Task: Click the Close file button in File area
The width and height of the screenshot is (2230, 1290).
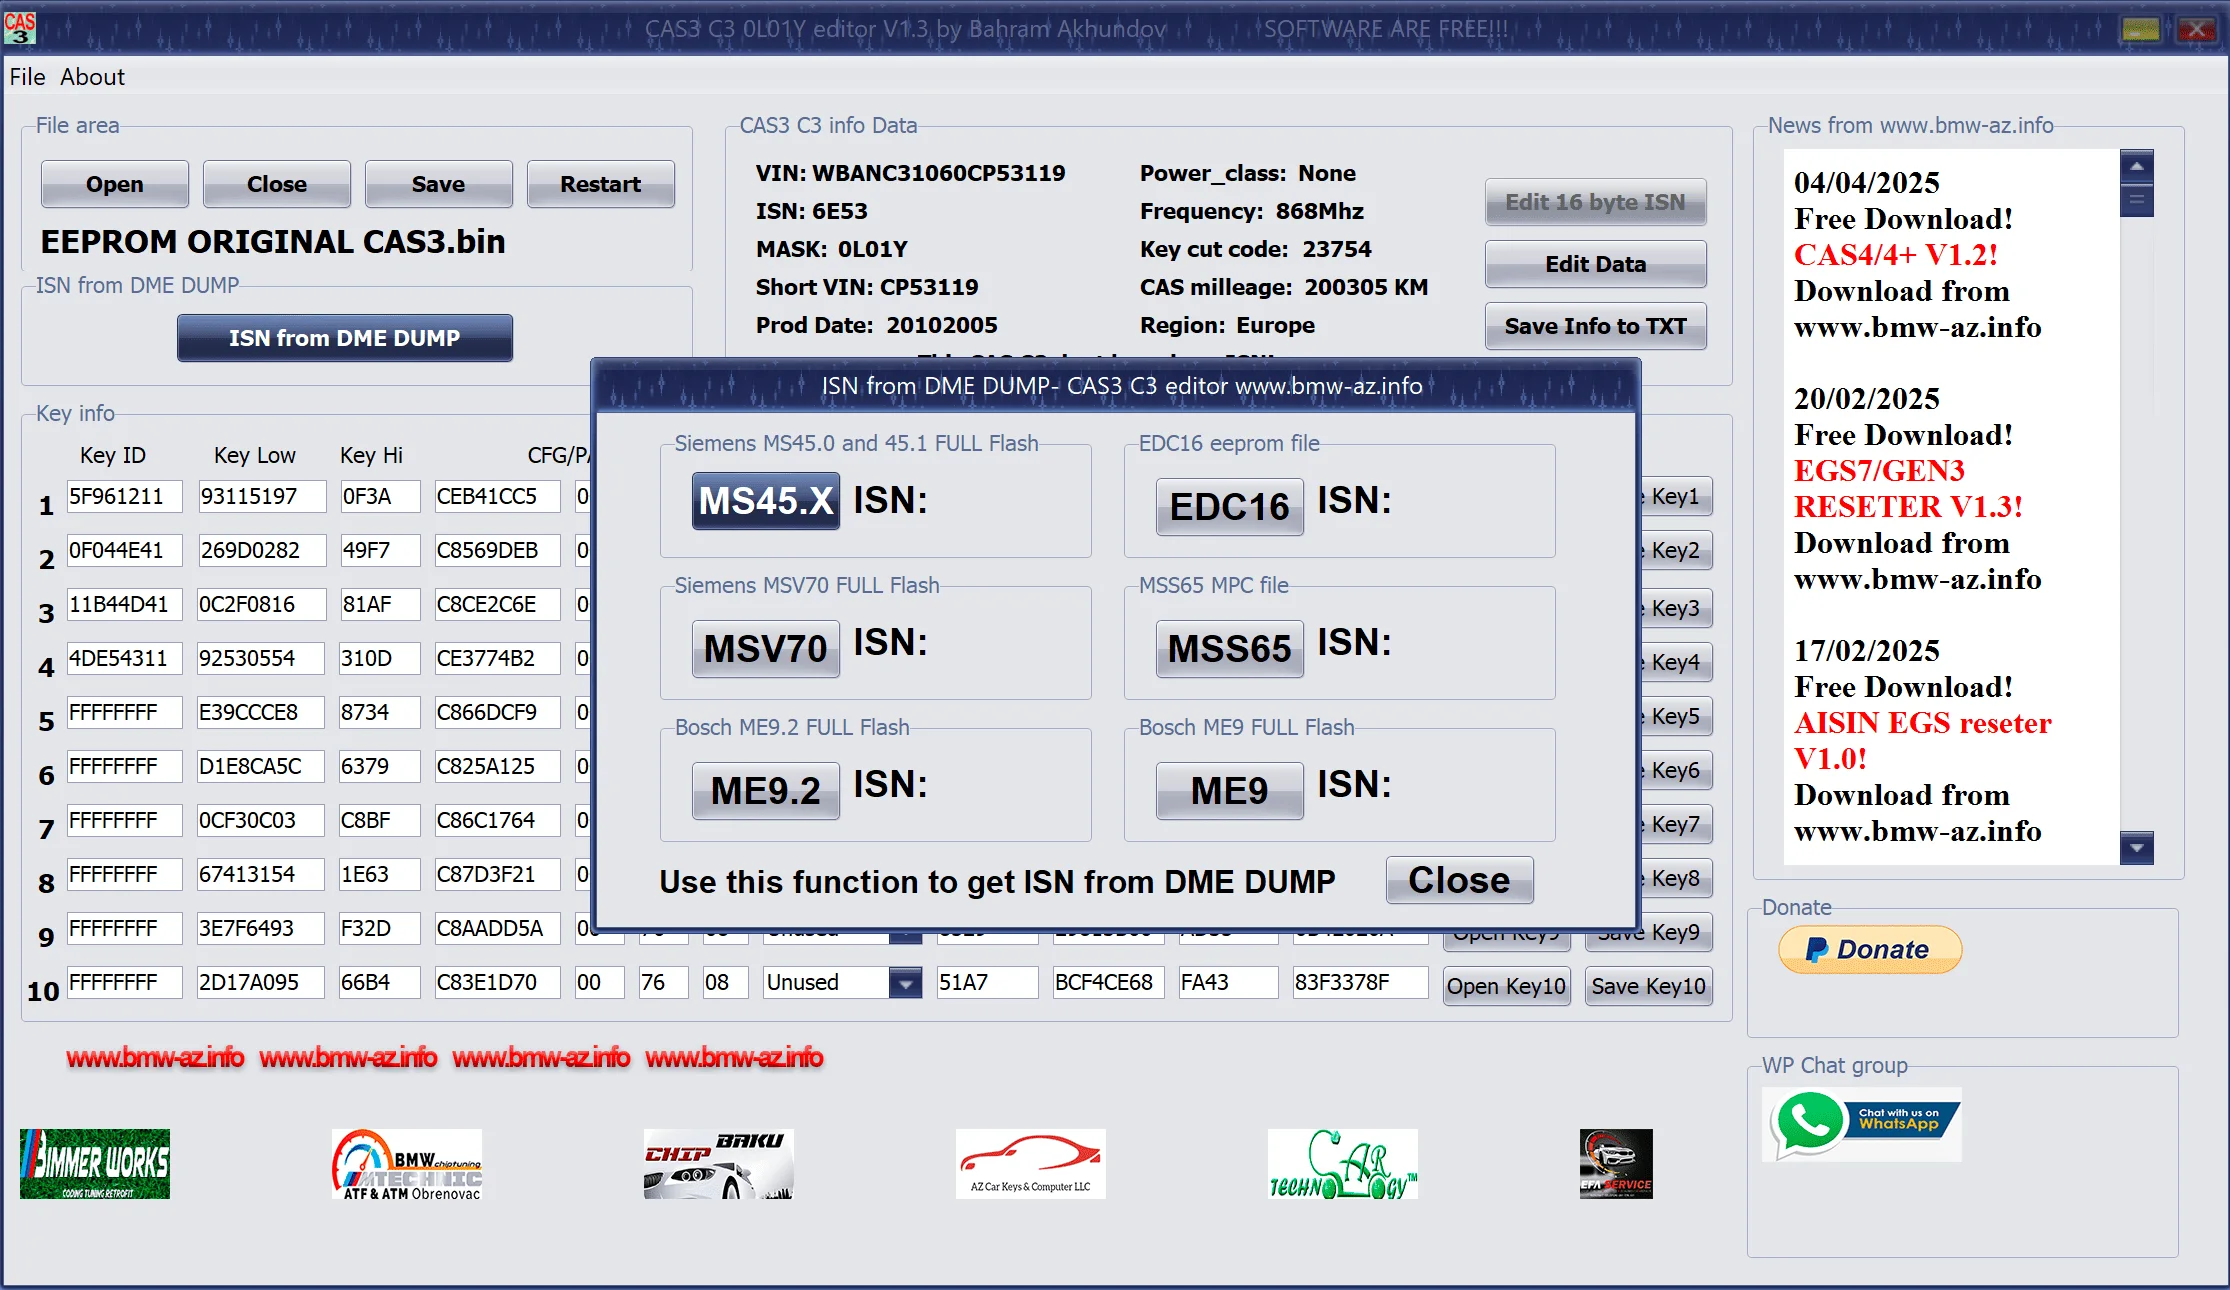Action: click(x=277, y=184)
